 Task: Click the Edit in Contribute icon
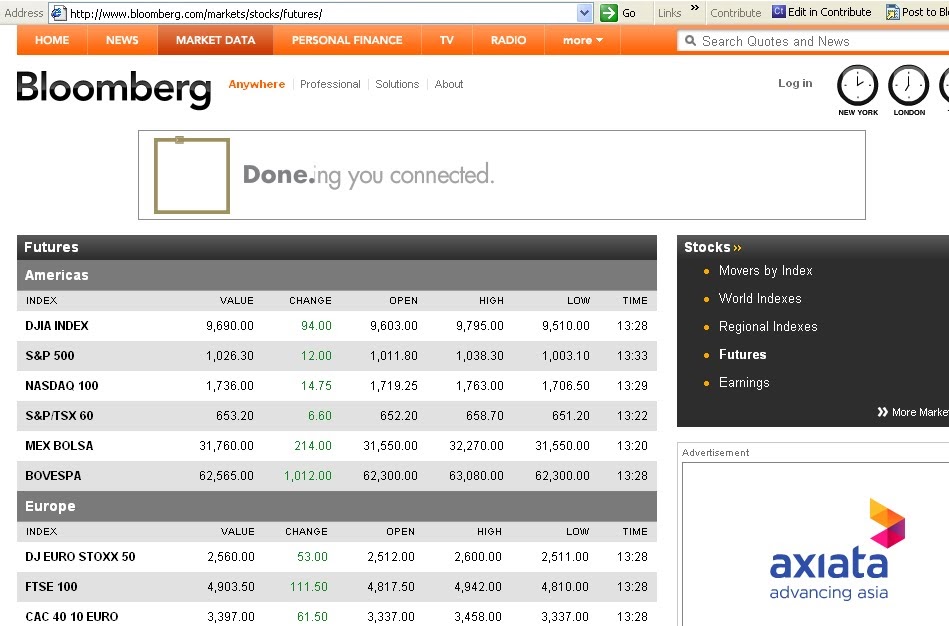(778, 12)
